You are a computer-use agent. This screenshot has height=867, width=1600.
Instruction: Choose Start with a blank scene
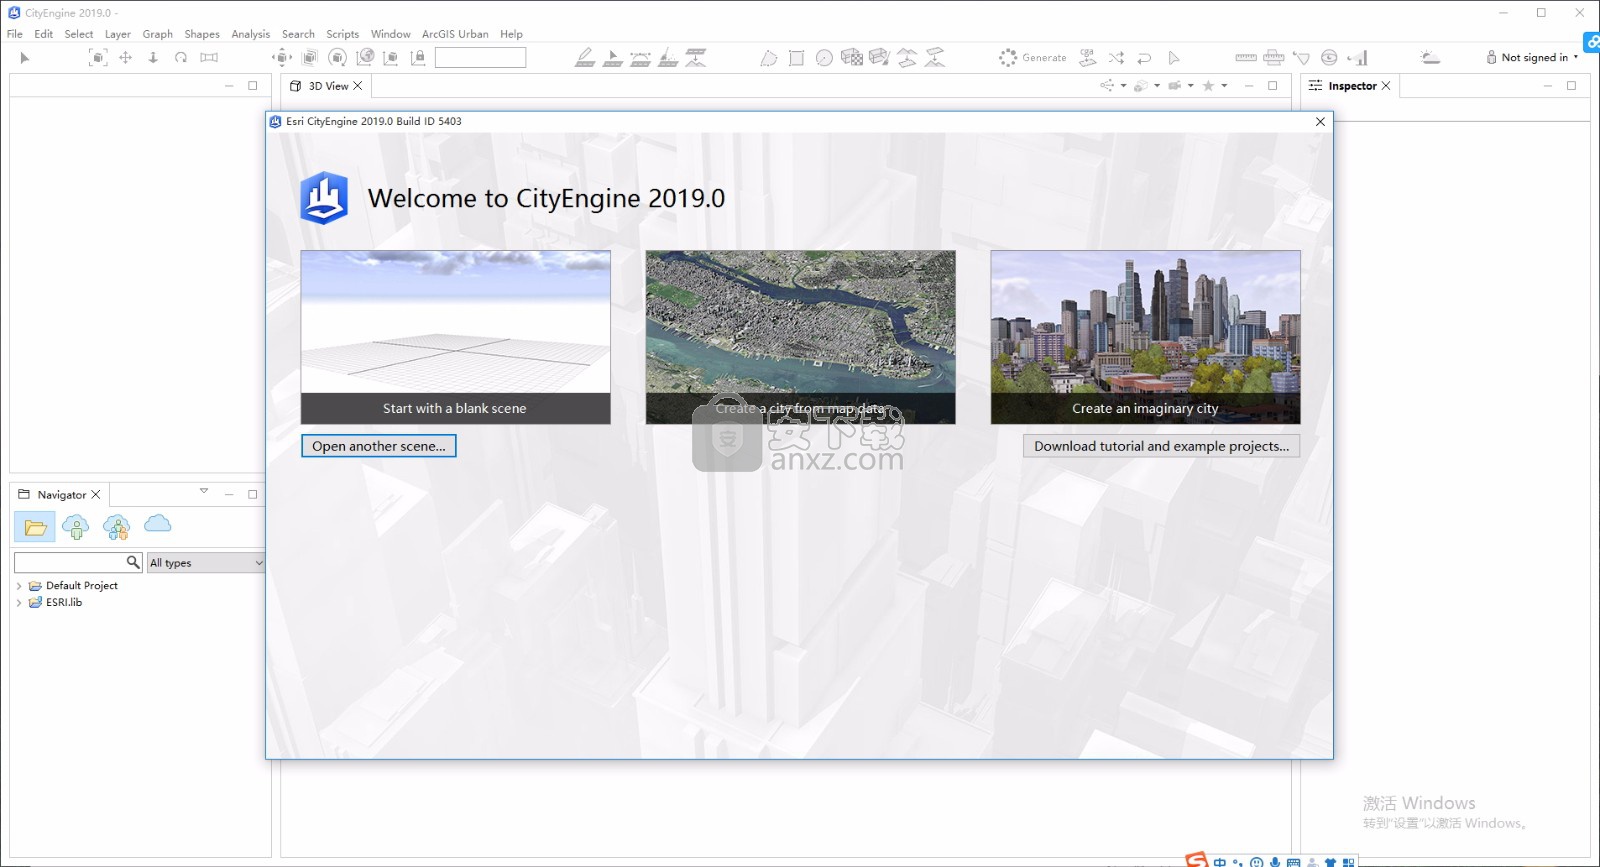click(x=455, y=337)
